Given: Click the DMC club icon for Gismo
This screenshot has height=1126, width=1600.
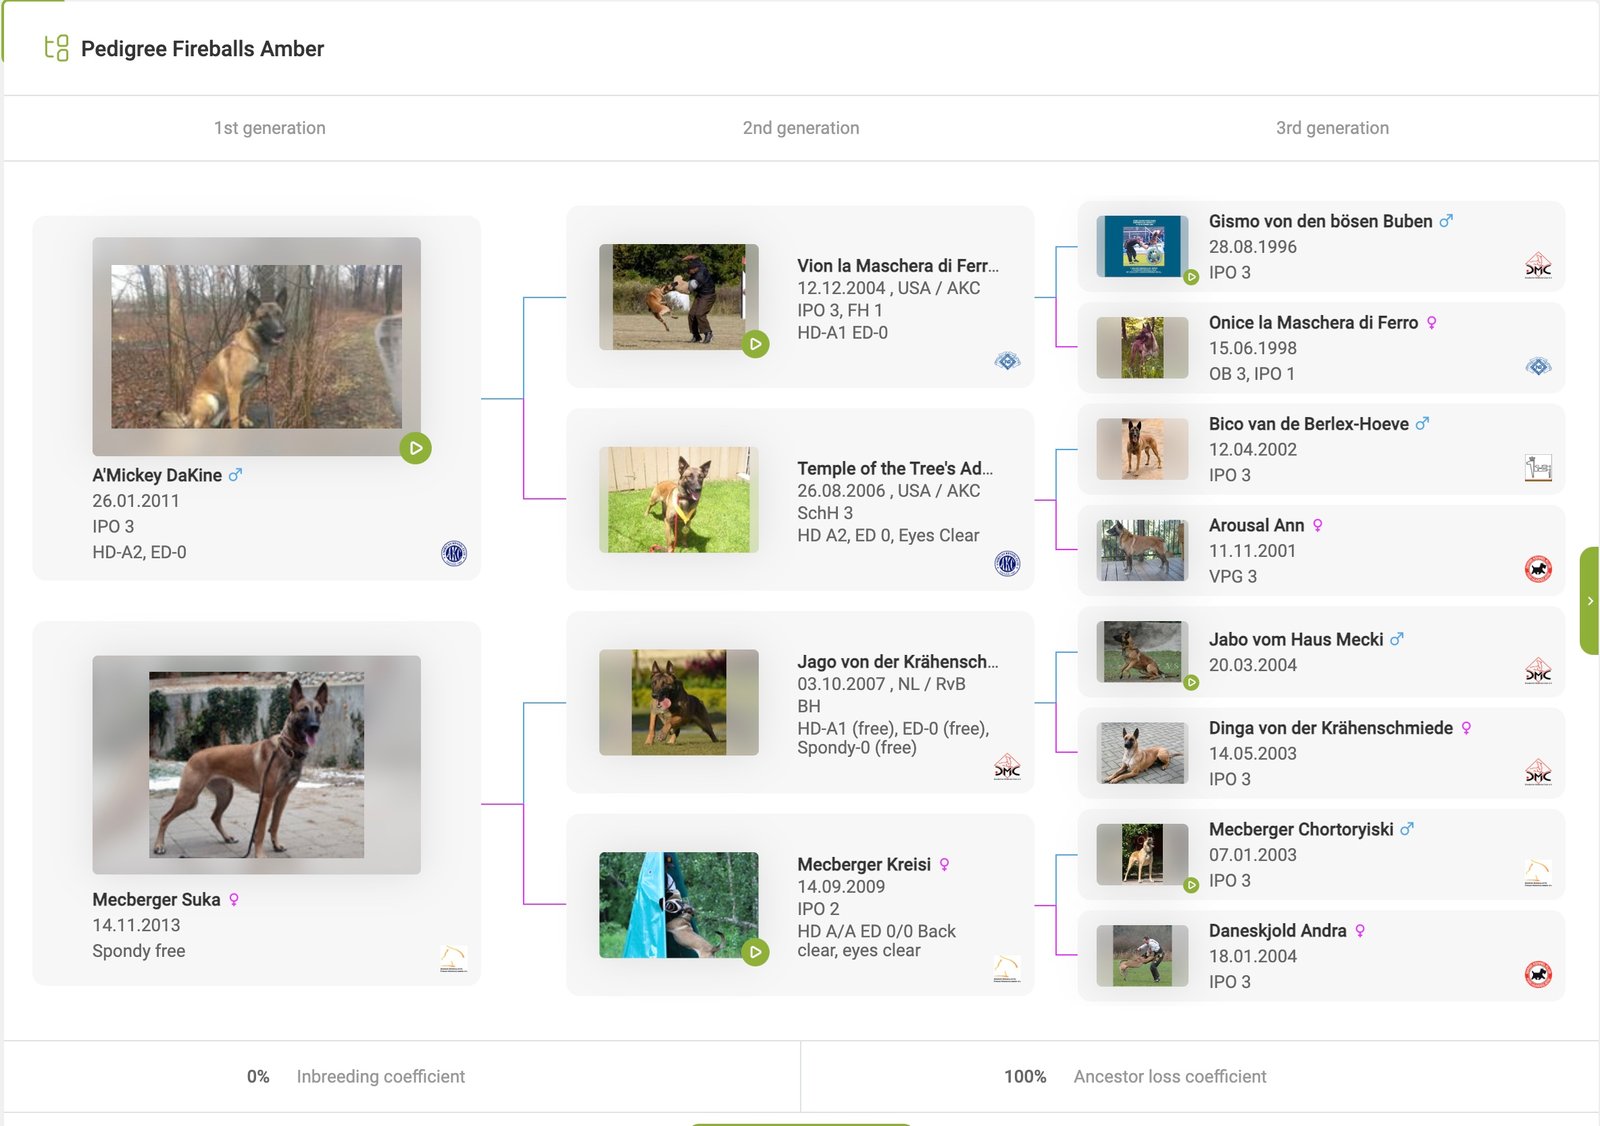Looking at the screenshot, I should coord(1538,265).
